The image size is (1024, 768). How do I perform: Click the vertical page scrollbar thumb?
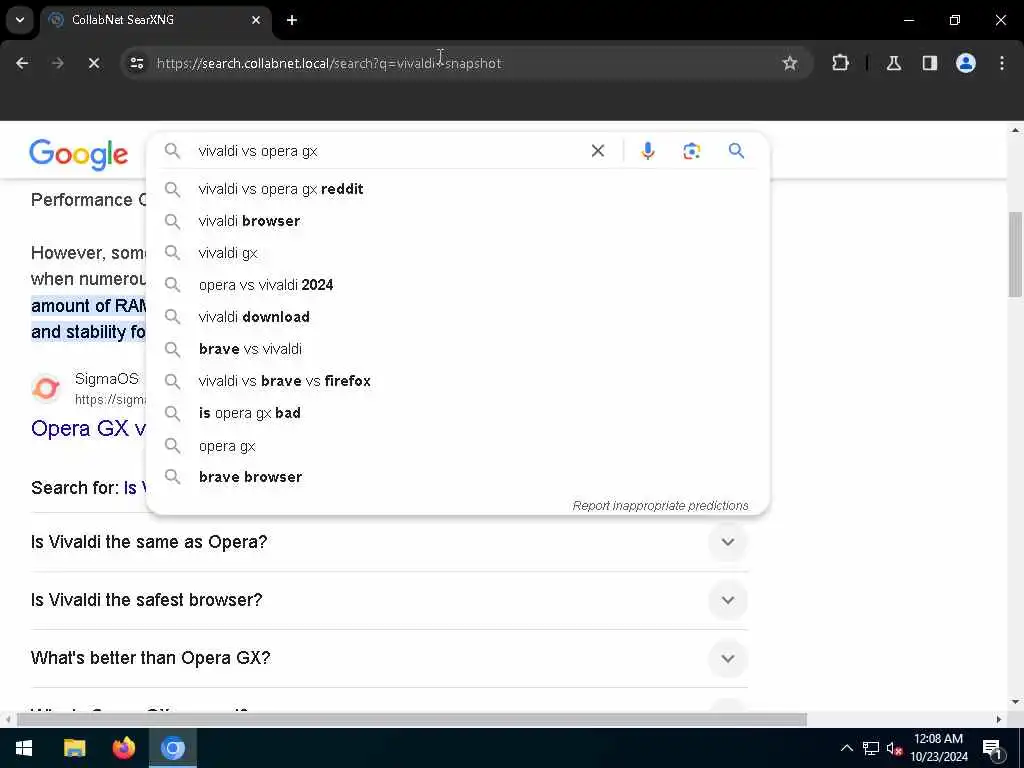point(1015,254)
